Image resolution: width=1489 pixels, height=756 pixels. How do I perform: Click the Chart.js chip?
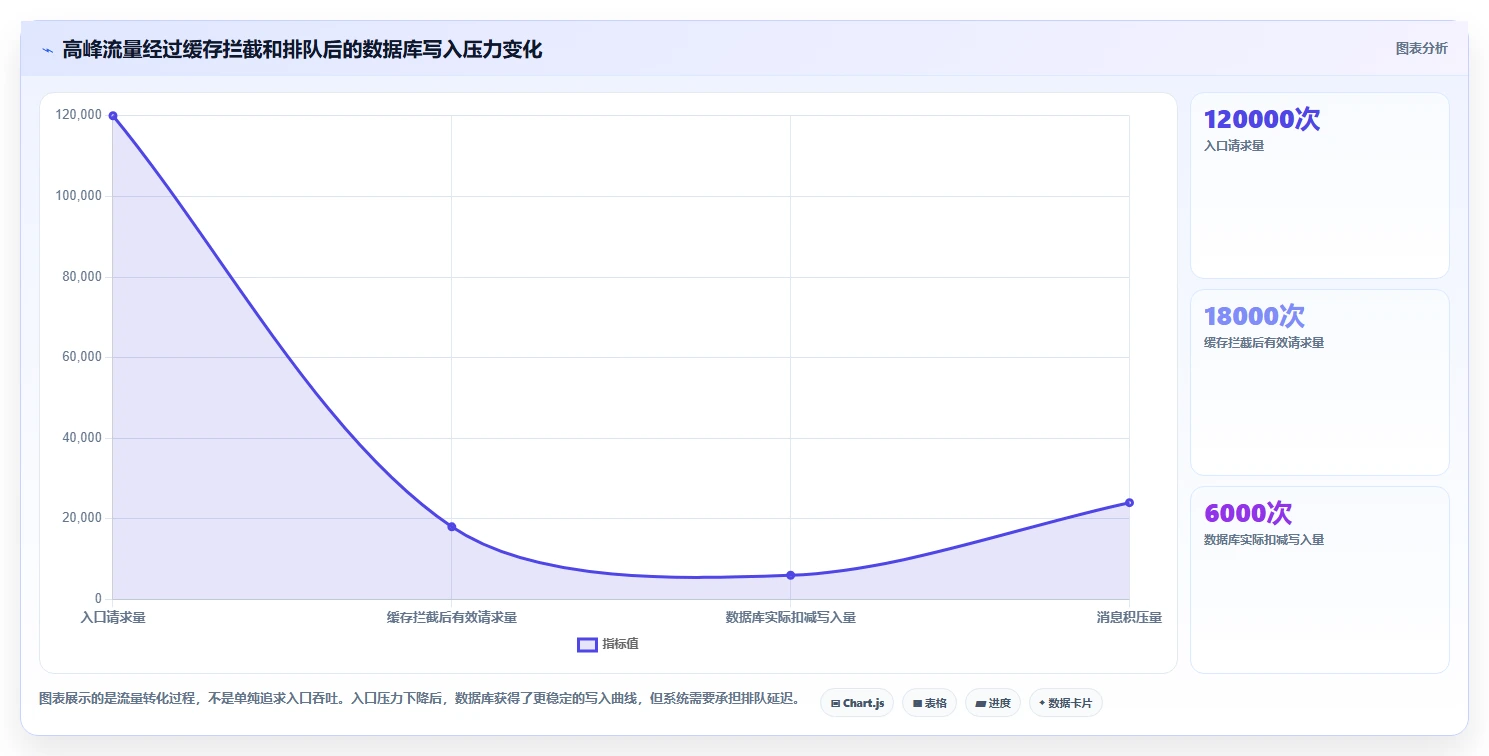857,703
